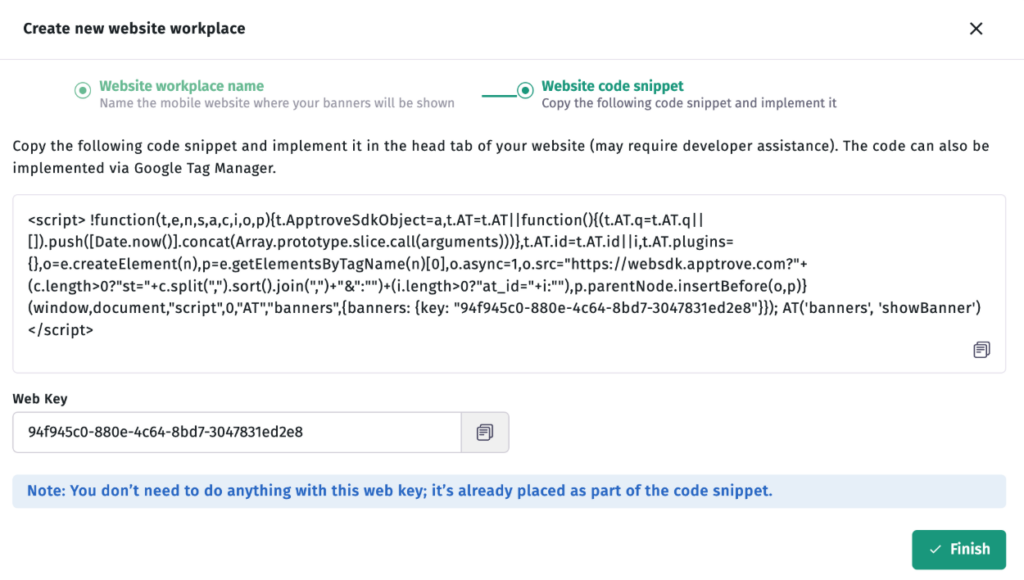Image resolution: width=1024 pixels, height=580 pixels.
Task: Copy the code snippet with the copy icon
Action: tap(981, 349)
